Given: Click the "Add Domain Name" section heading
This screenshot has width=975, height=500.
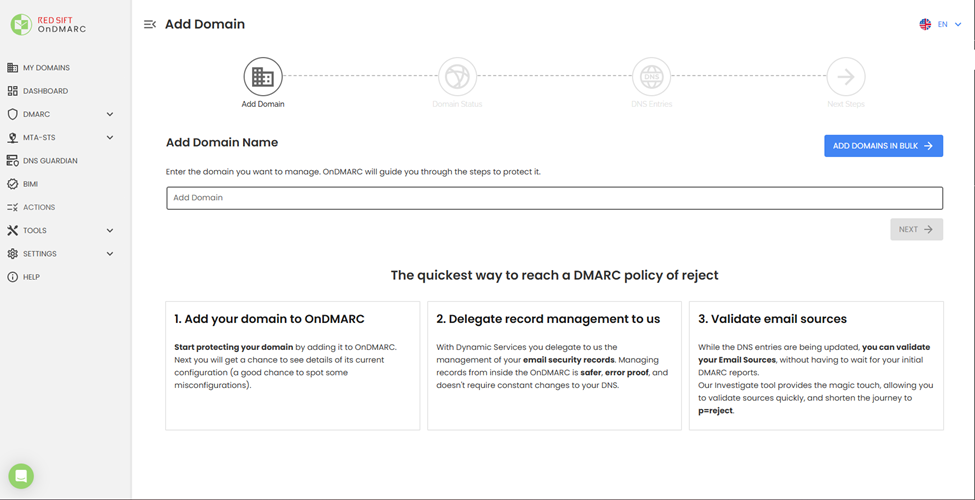Looking at the screenshot, I should [222, 142].
